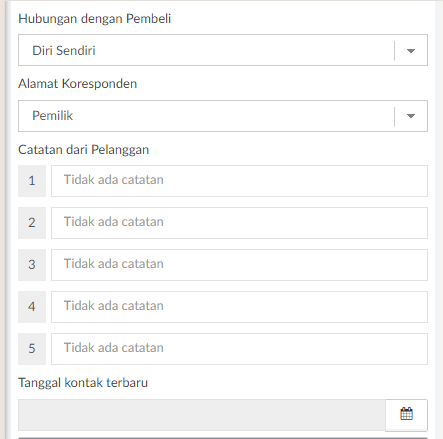Click the Alamat Koresponden label
The image size is (443, 439).
78,84
